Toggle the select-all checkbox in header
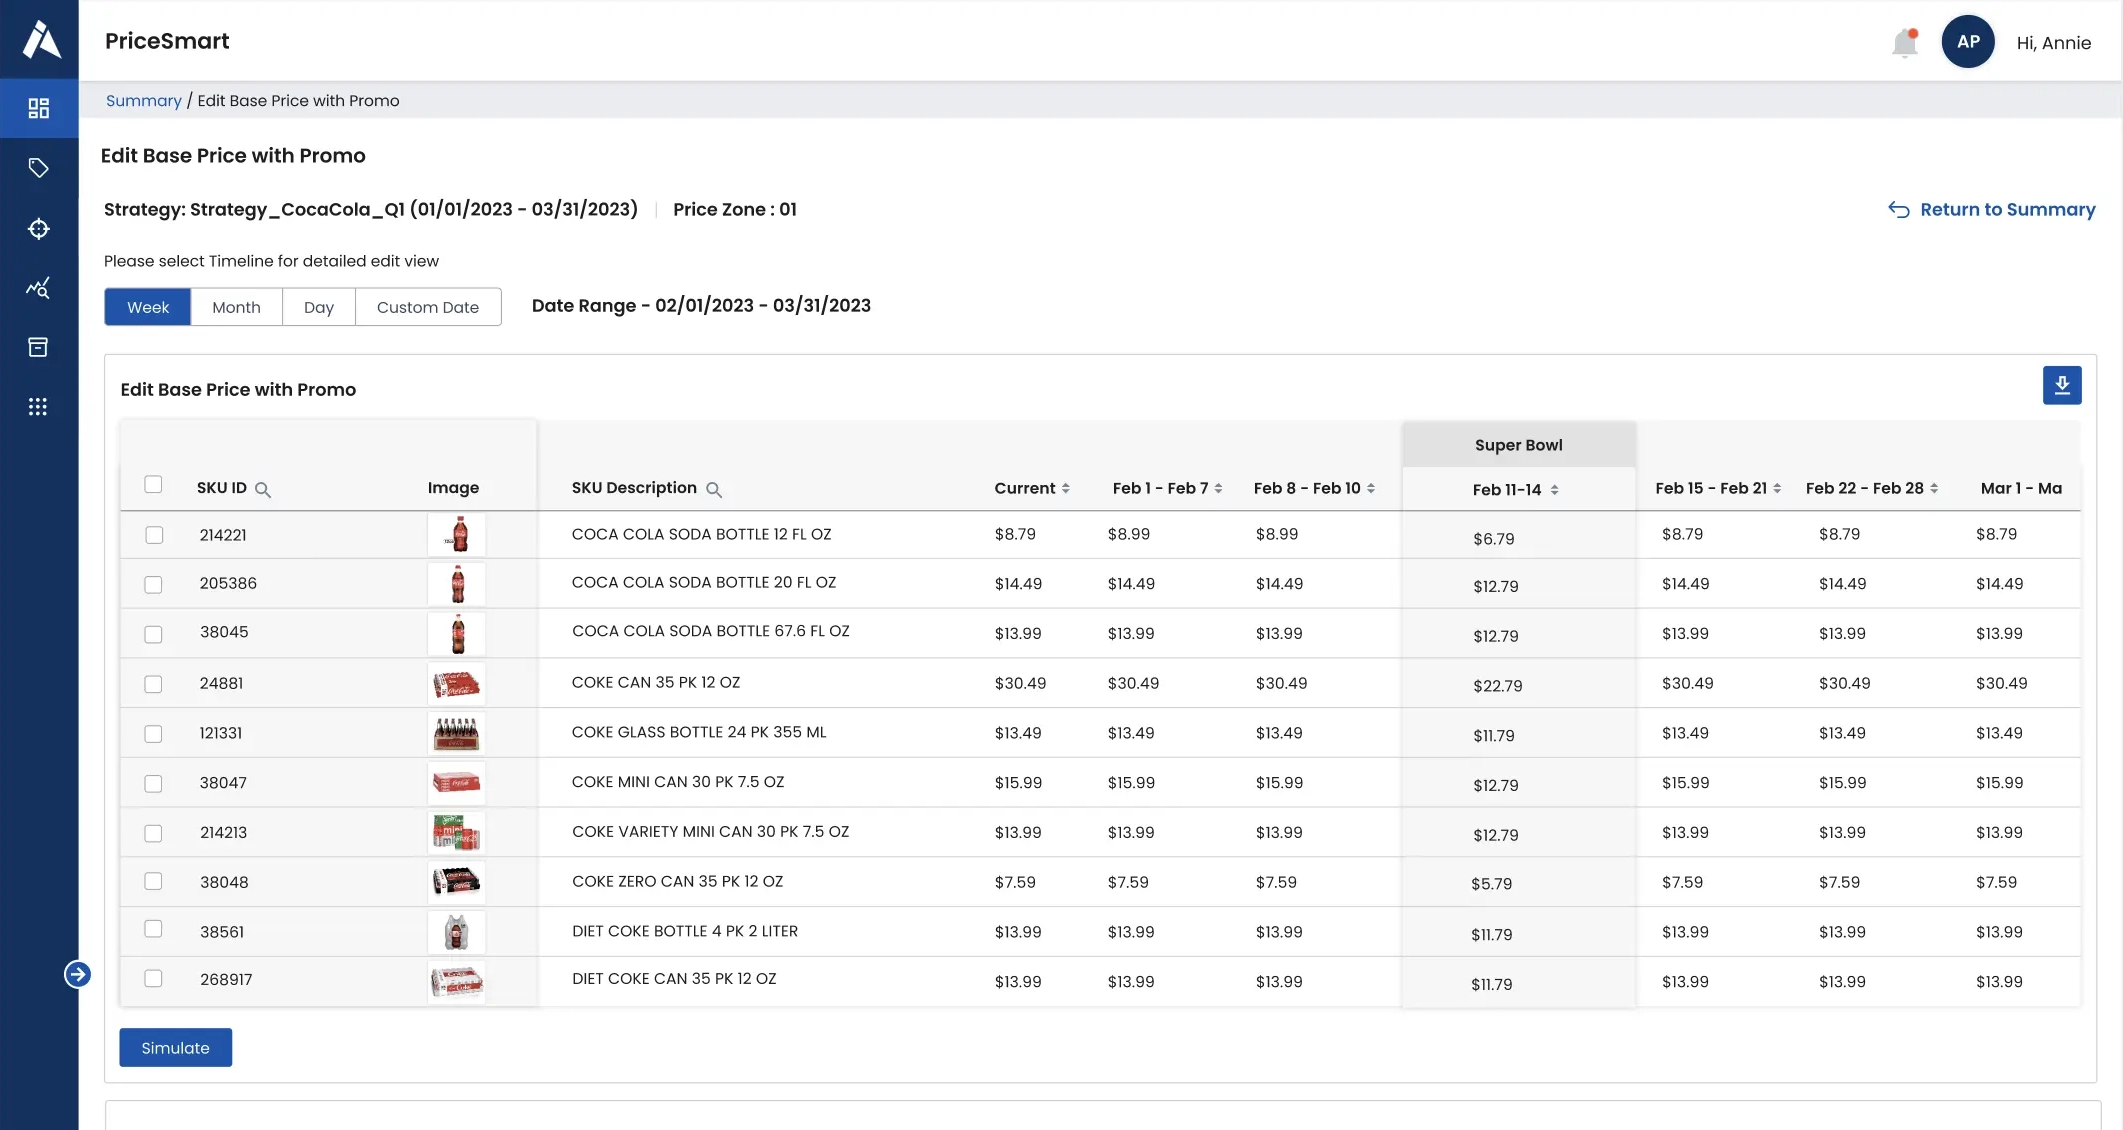Image resolution: width=2123 pixels, height=1130 pixels. point(153,484)
